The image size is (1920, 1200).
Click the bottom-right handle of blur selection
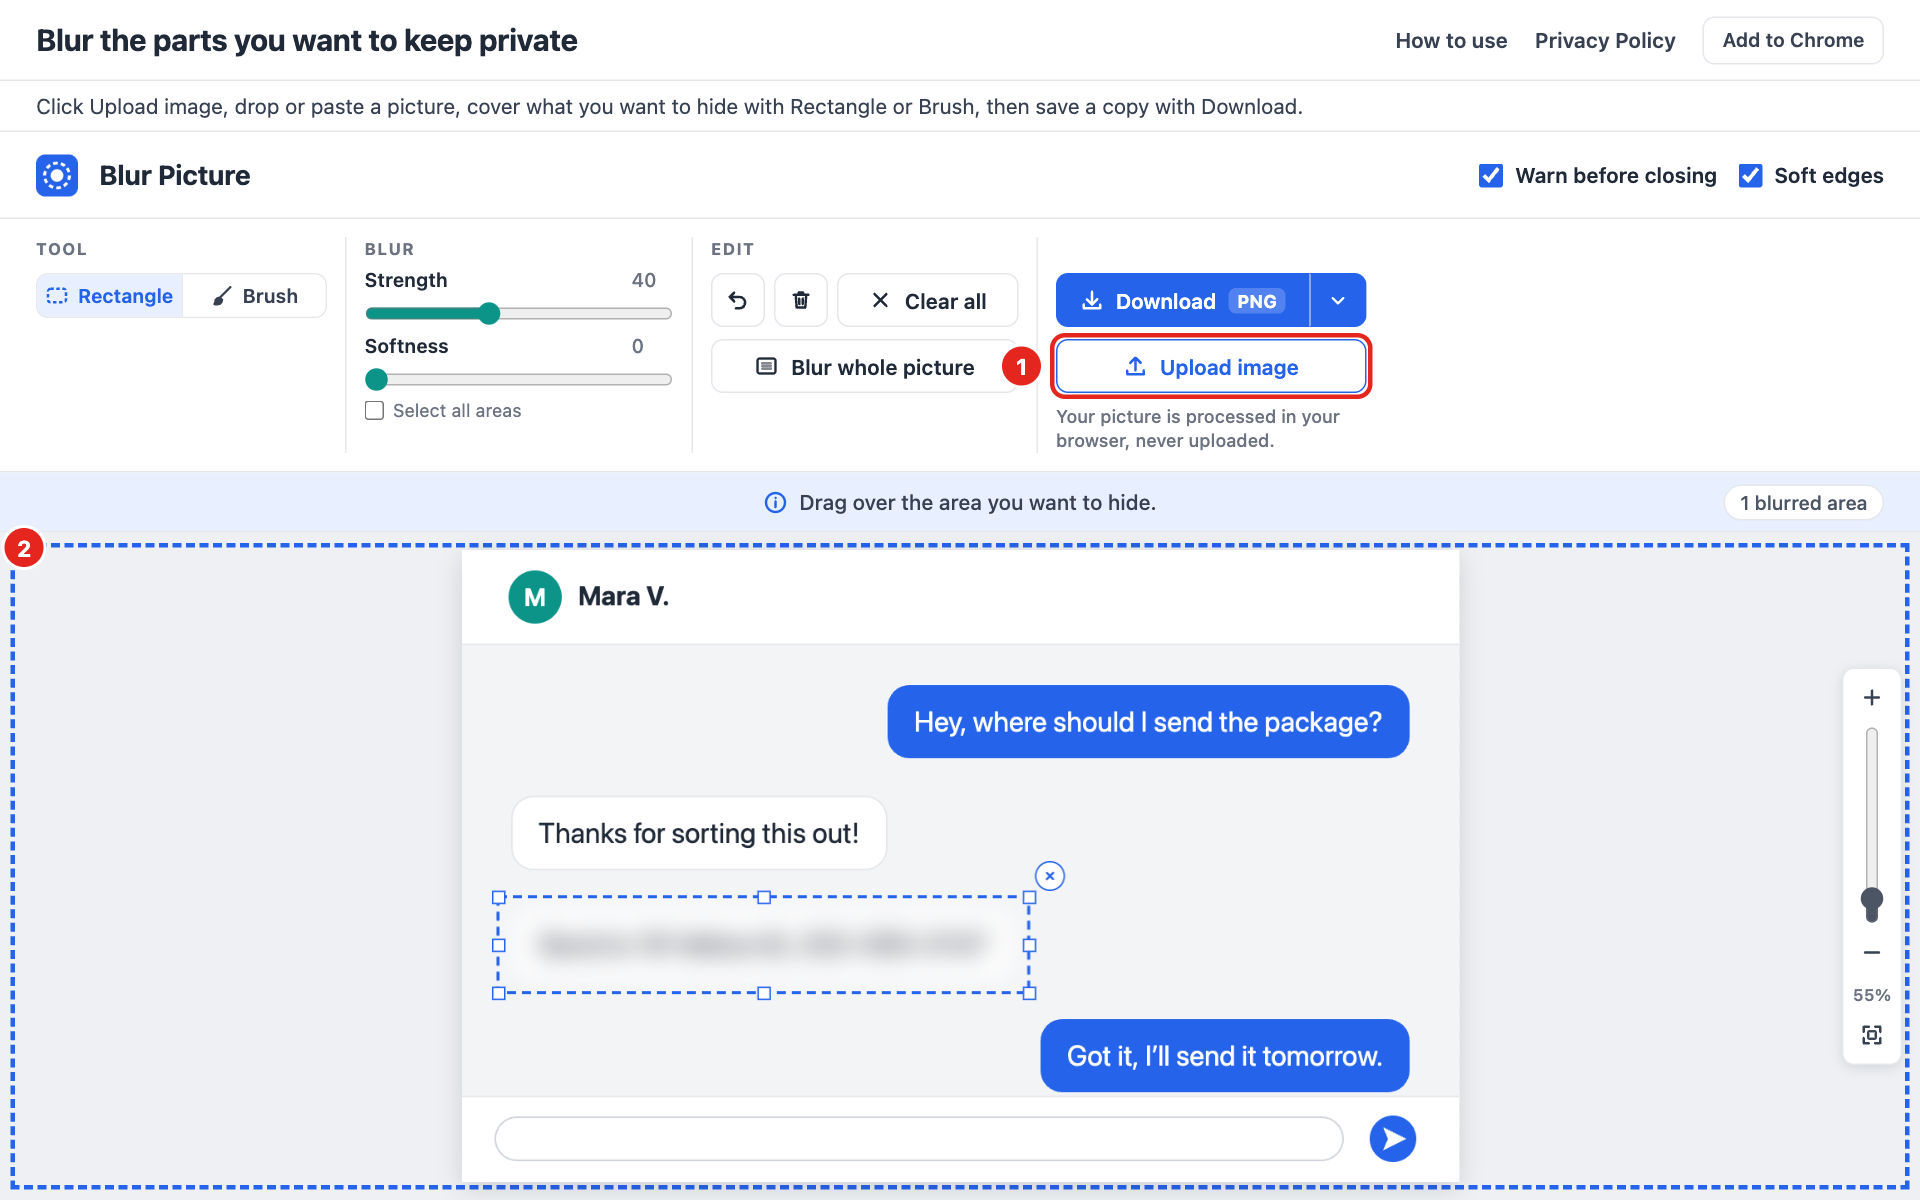click(1029, 993)
